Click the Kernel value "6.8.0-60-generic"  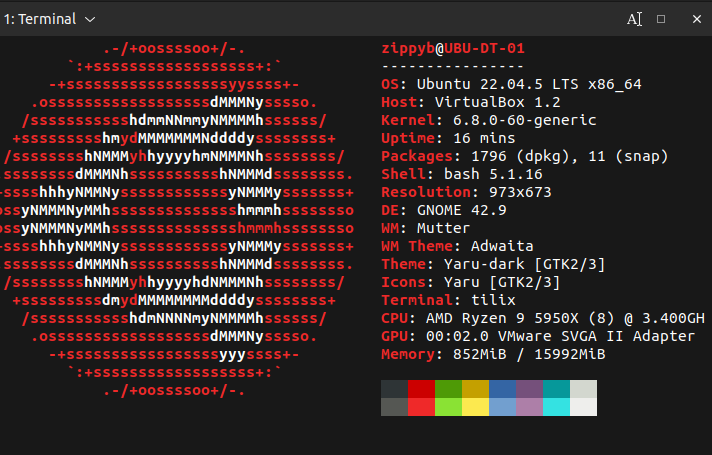click(x=524, y=120)
